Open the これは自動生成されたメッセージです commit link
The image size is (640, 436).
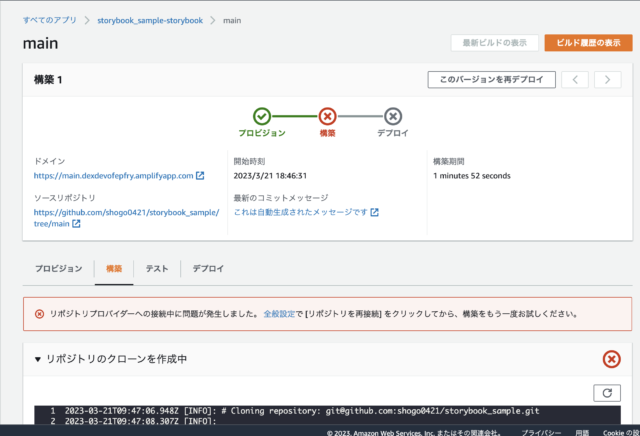300,212
